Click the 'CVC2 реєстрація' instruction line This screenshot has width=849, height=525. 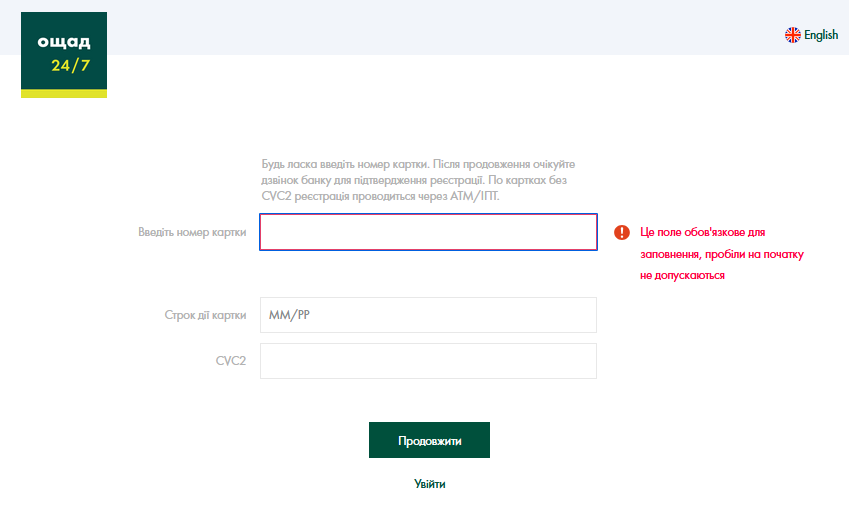click(380, 196)
